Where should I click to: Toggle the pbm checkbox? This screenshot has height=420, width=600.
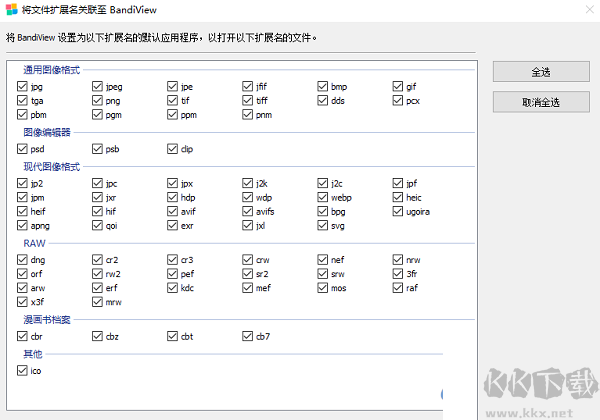pyautogui.click(x=22, y=114)
